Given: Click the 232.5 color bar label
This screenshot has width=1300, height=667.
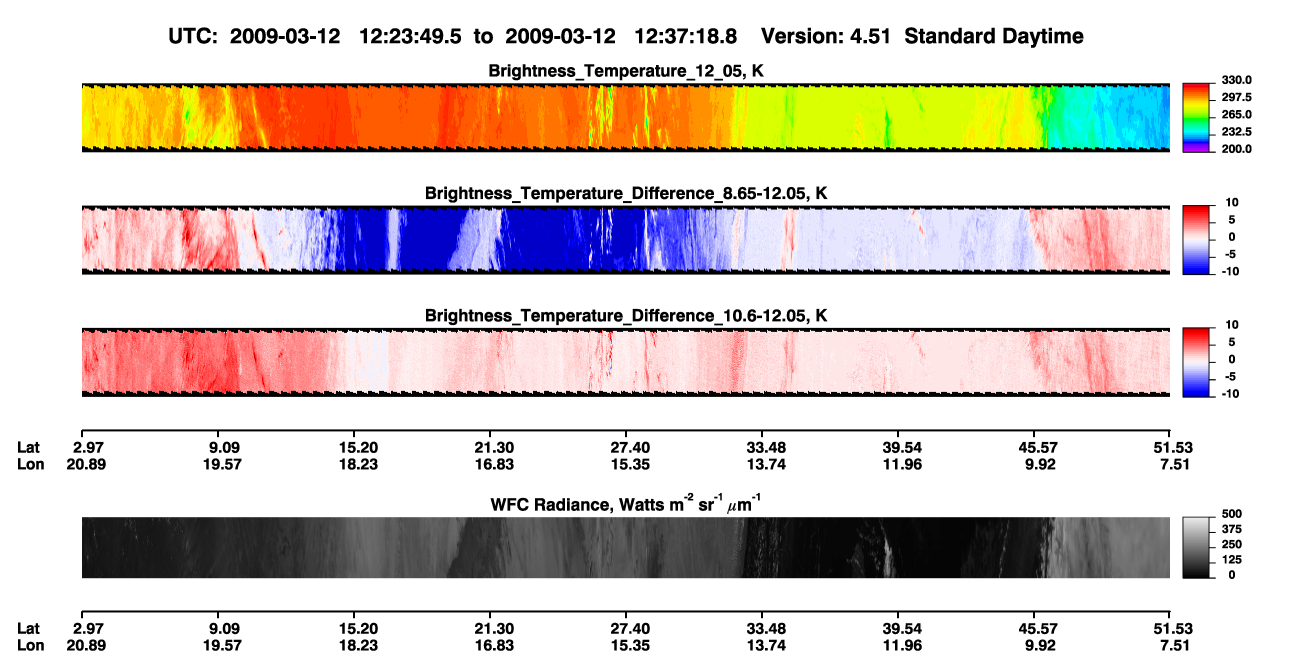Looking at the screenshot, I should (1237, 131).
